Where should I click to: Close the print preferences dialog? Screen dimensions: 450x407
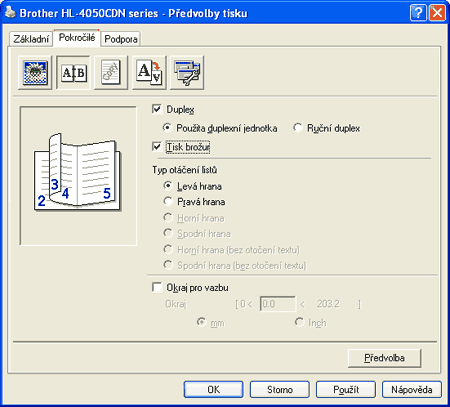[437, 13]
